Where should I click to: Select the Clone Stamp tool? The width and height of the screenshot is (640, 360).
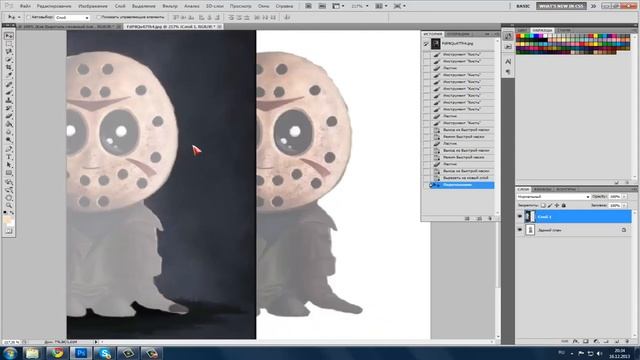tap(9, 100)
